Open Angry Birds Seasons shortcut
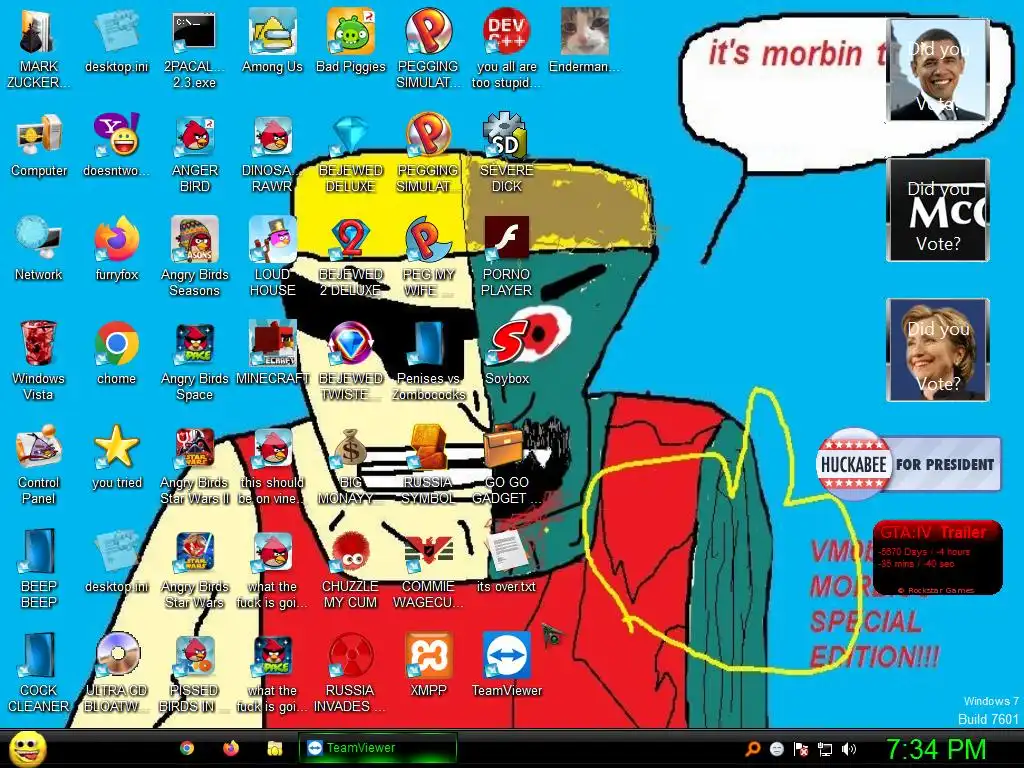This screenshot has width=1024, height=768. point(195,256)
